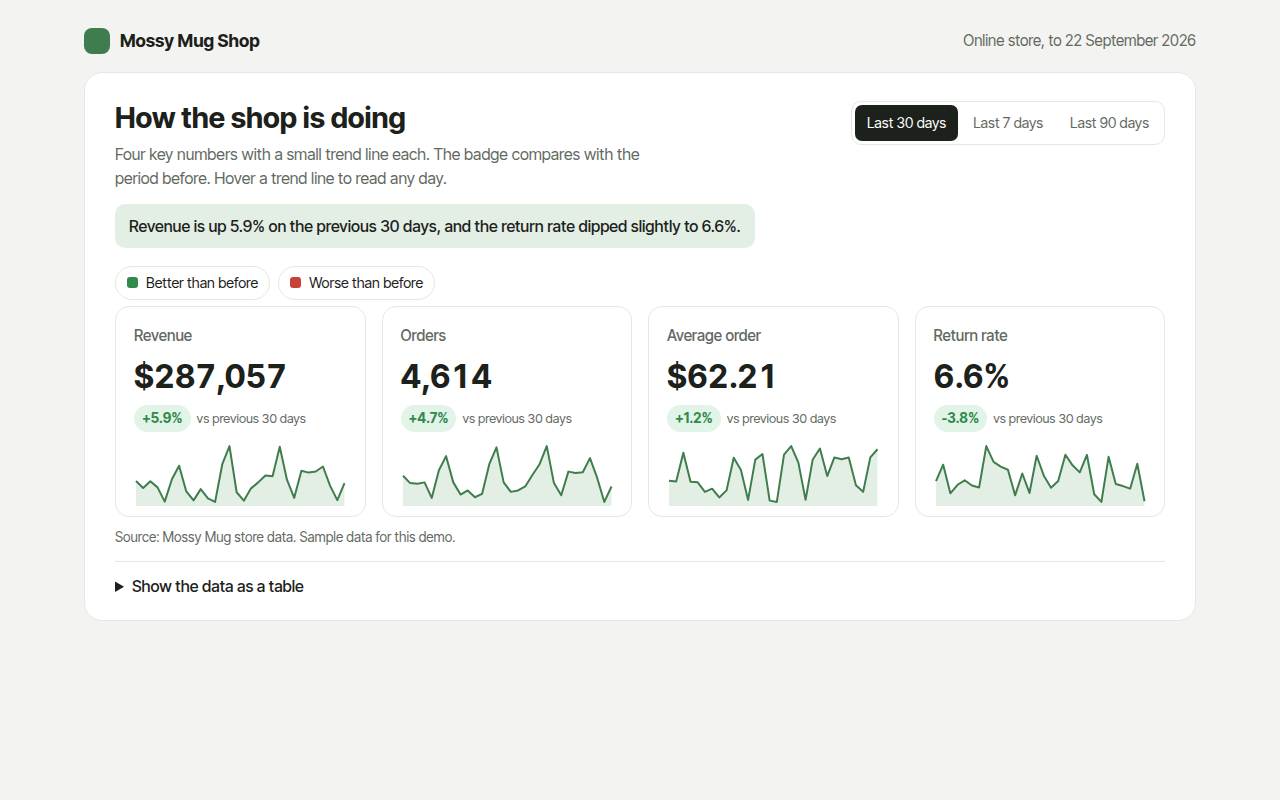Click the Source: Mossy Mug store data note
This screenshot has height=800, width=1280.
pyautogui.click(x=285, y=537)
